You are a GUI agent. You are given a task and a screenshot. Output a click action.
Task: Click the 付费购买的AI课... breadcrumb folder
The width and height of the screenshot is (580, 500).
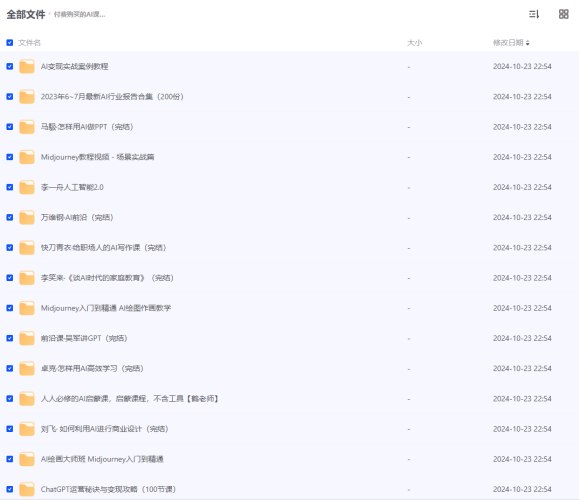(x=80, y=14)
